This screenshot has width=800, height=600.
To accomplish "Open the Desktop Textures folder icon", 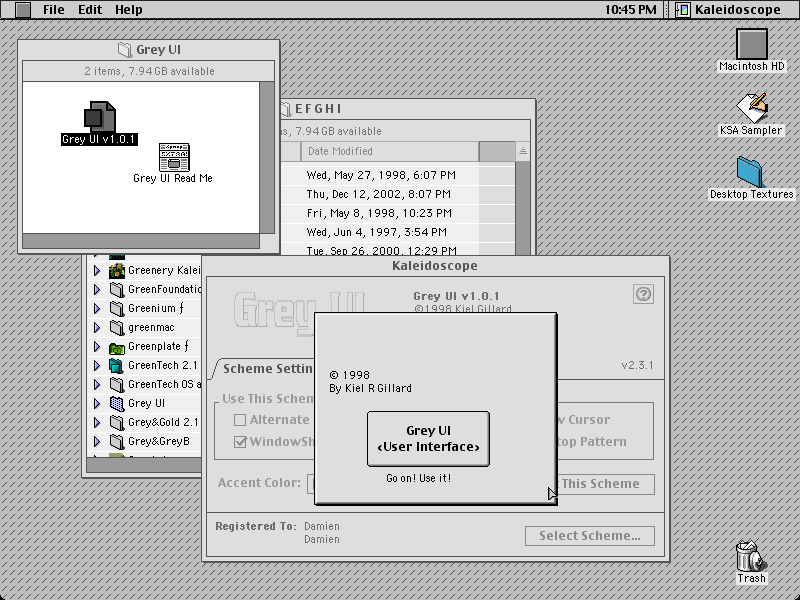I will 750,172.
